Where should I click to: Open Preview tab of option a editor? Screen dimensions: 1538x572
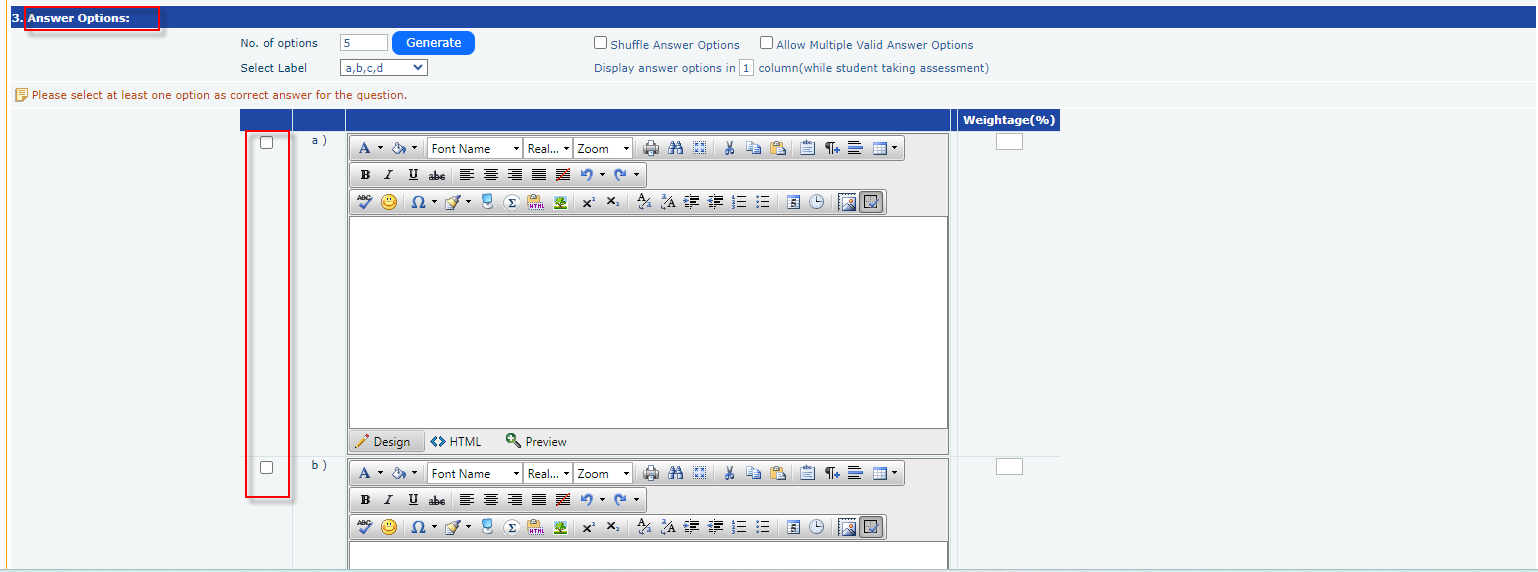(x=536, y=442)
